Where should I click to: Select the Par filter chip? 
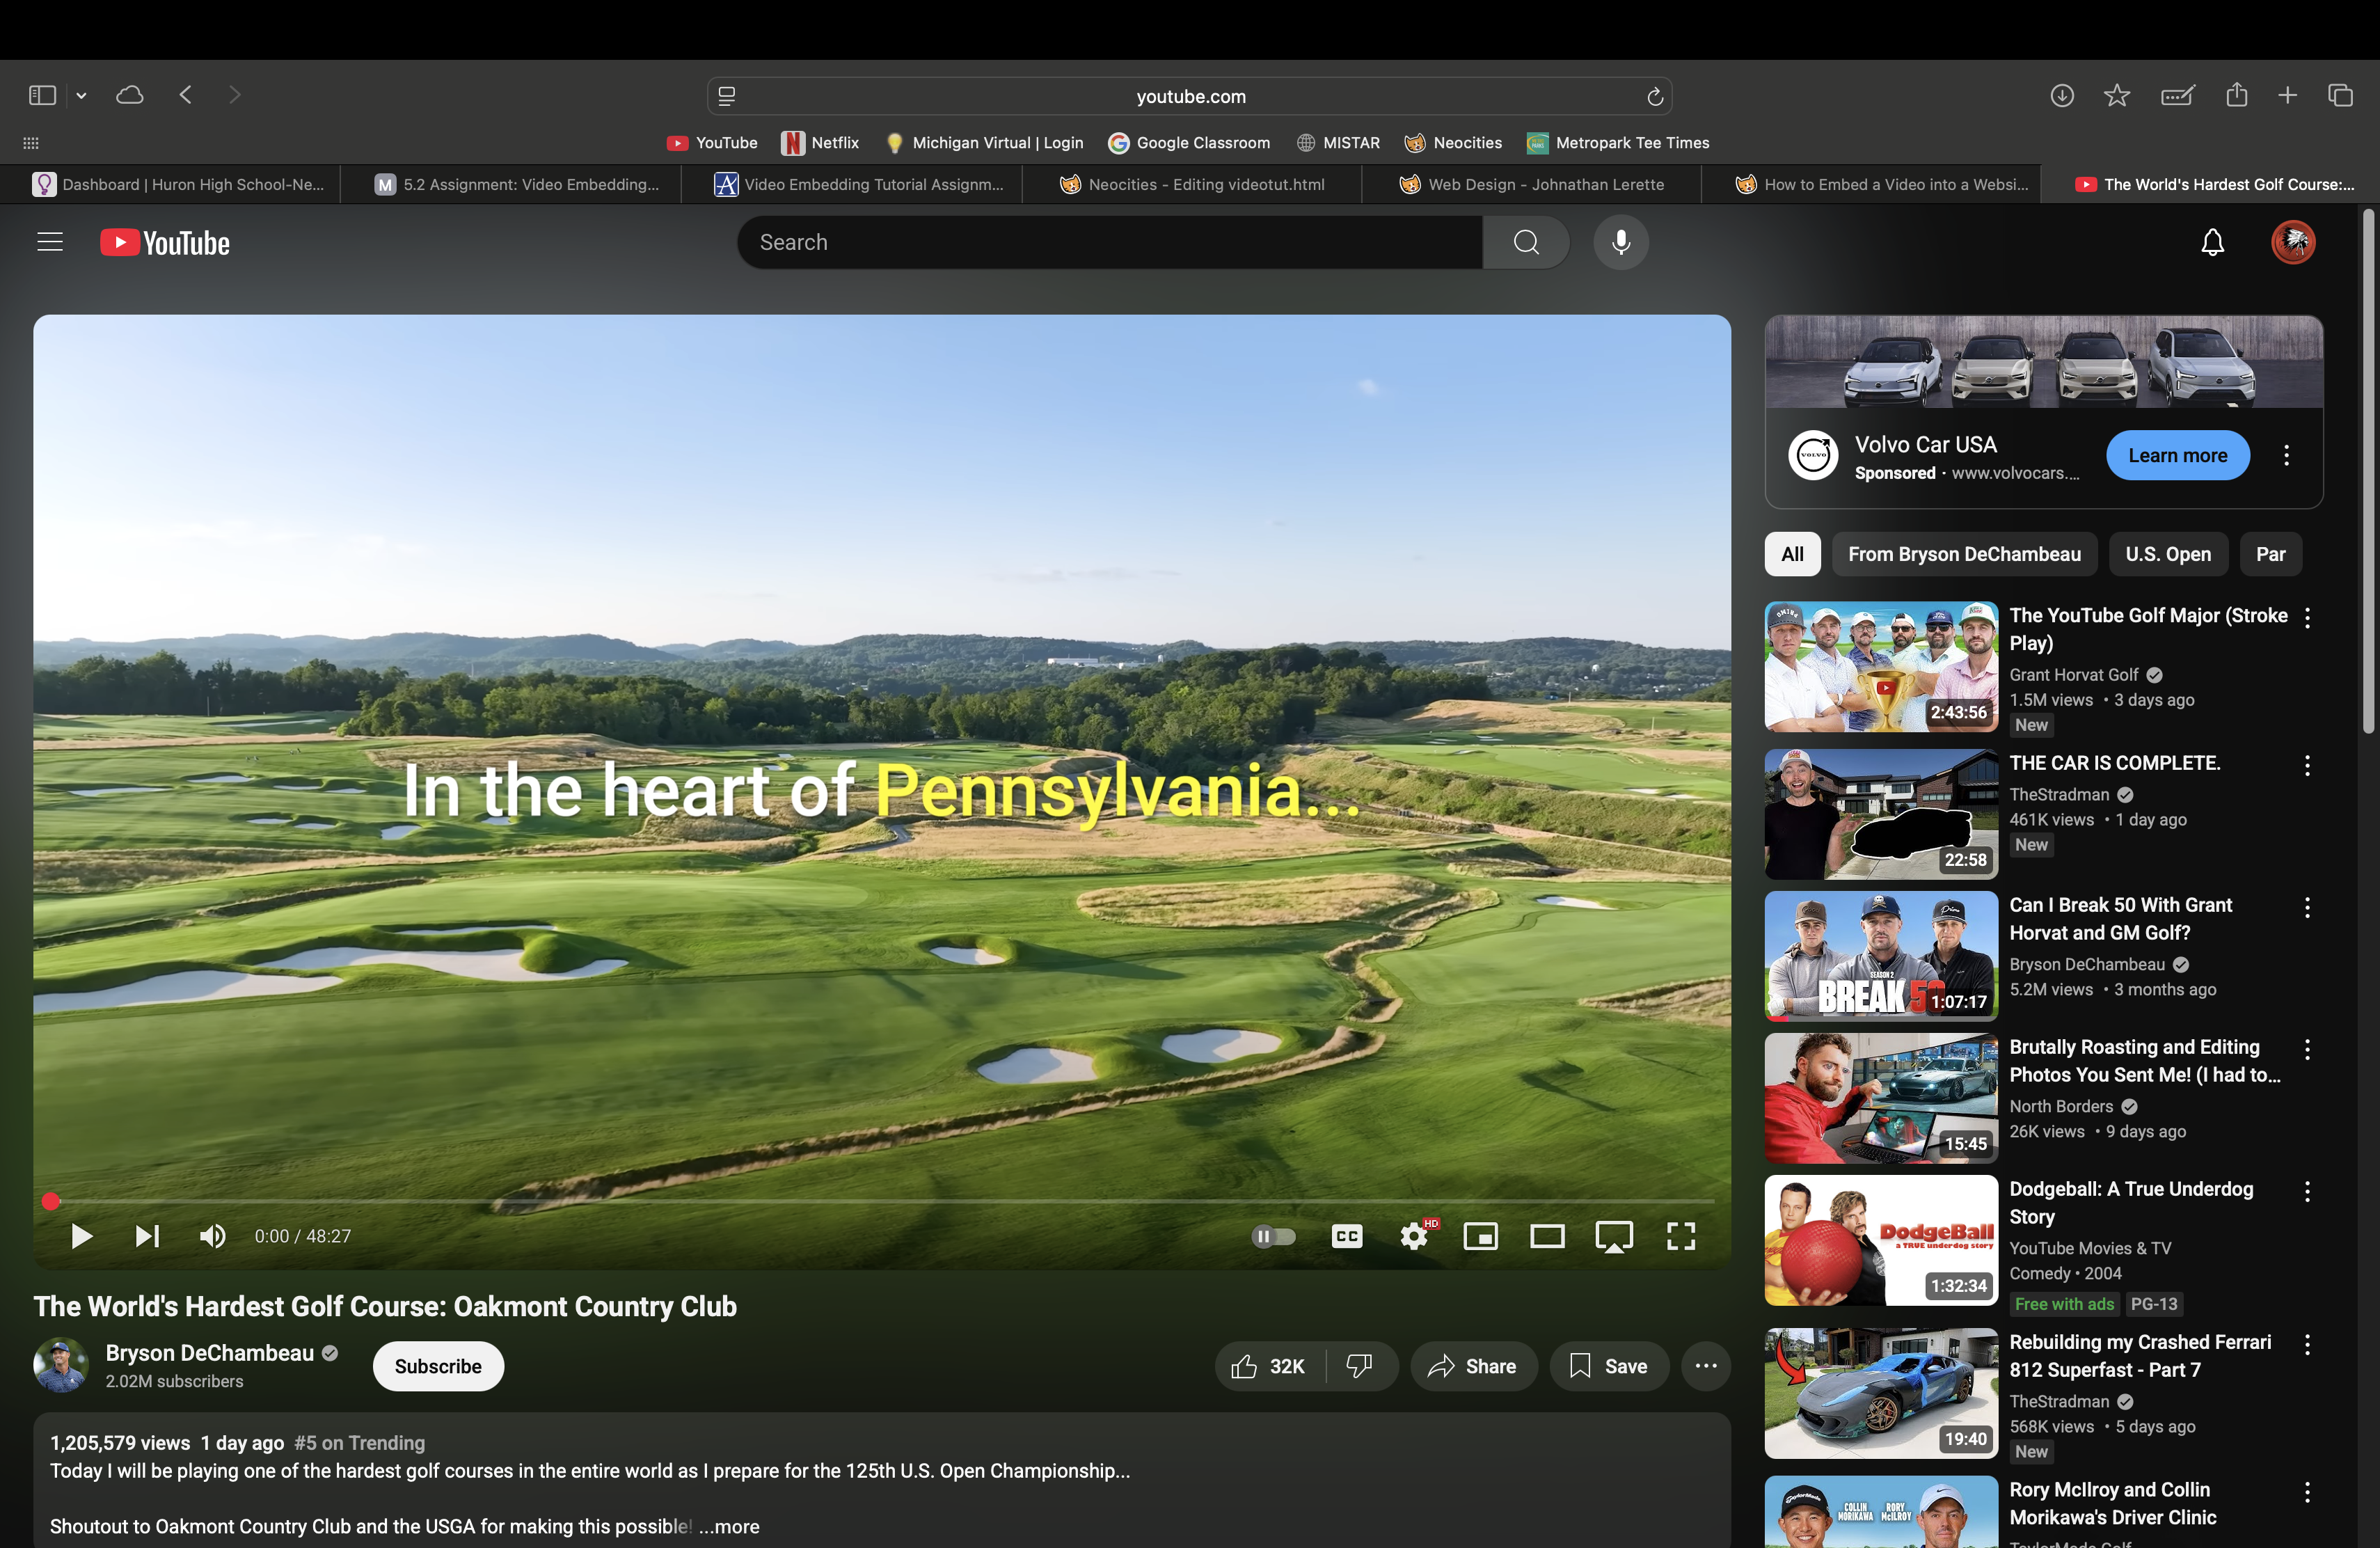click(x=2270, y=554)
